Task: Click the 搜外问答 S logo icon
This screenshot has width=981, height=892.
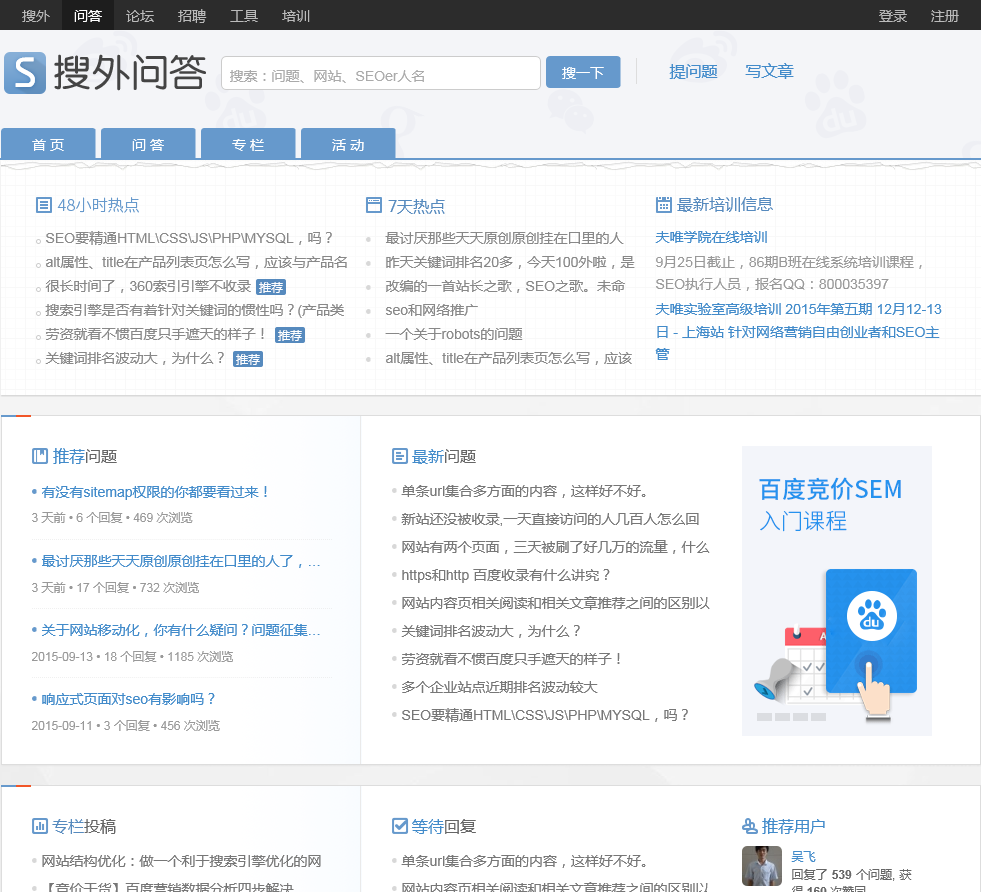Action: coord(25,73)
